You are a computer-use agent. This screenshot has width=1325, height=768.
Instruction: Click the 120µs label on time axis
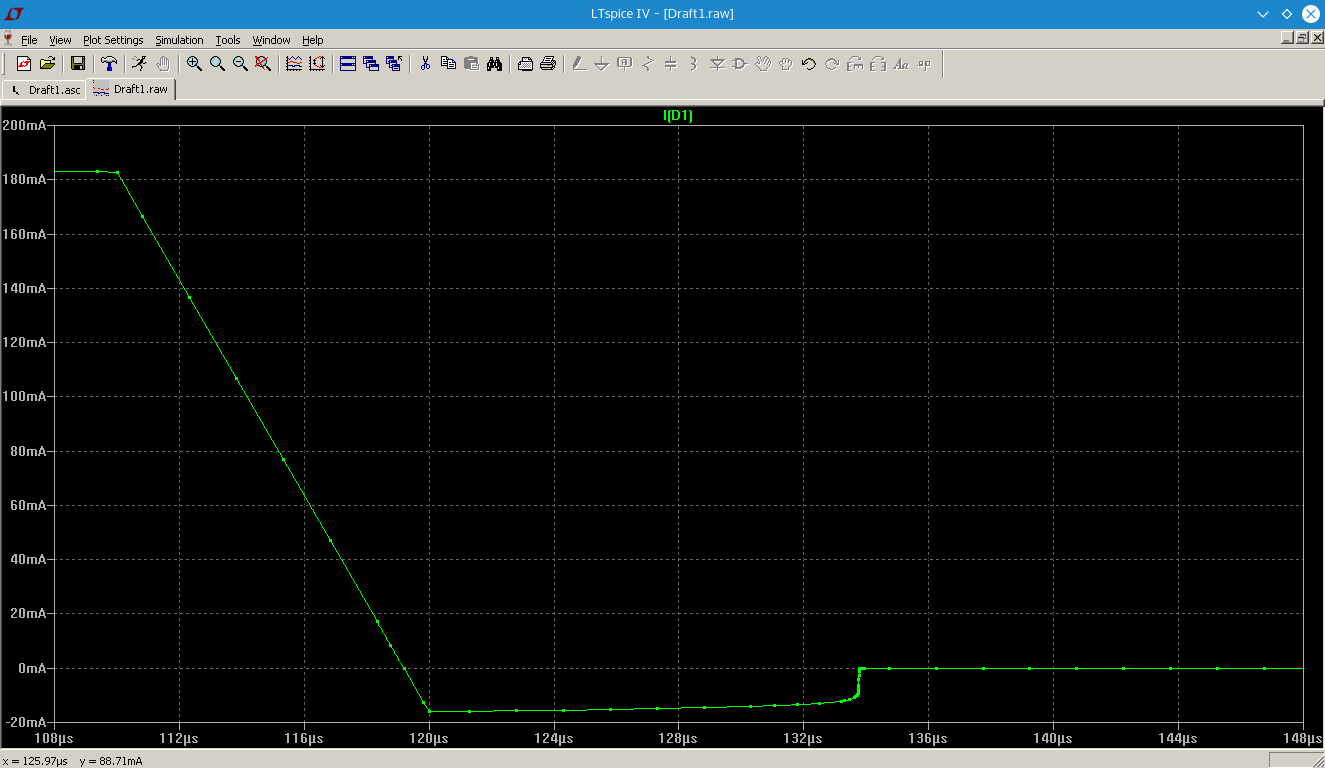click(429, 738)
